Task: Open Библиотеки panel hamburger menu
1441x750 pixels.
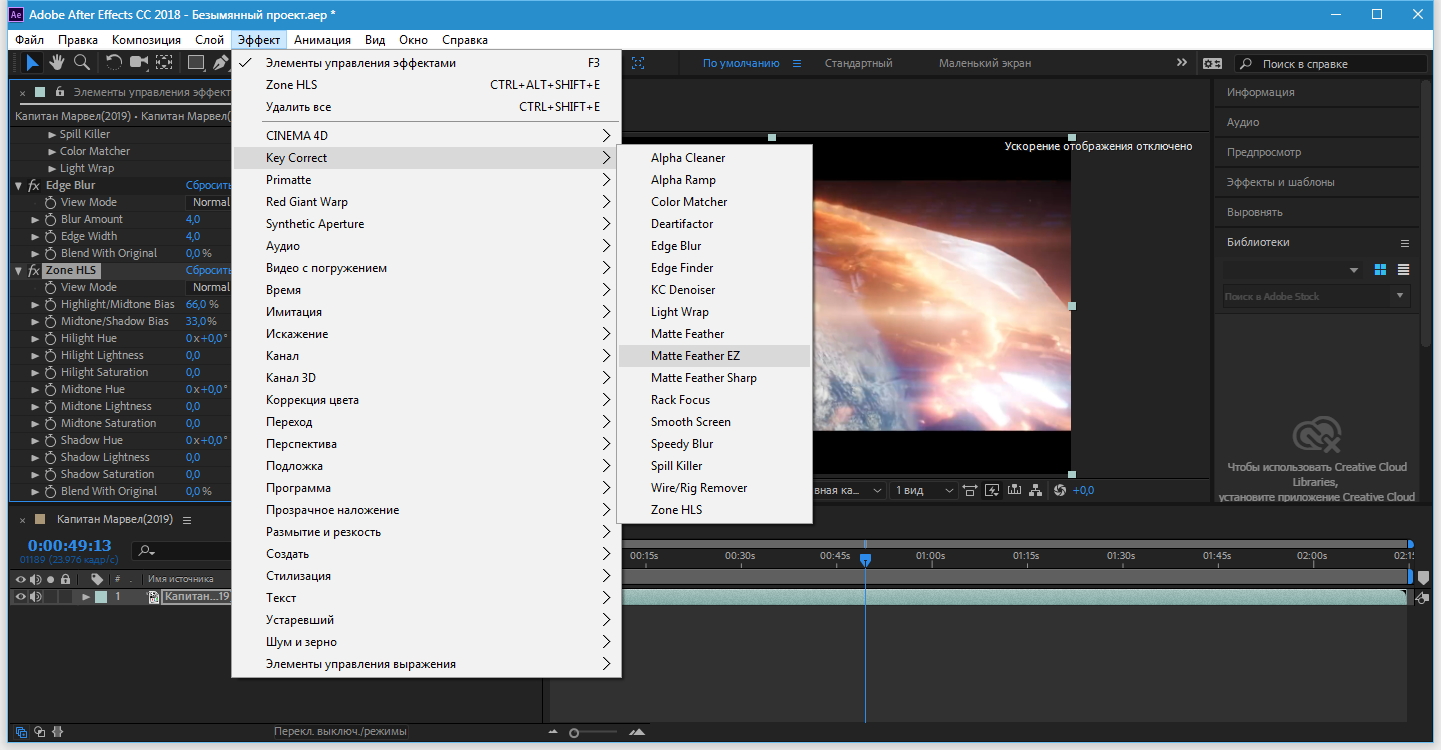Action: [x=1404, y=243]
